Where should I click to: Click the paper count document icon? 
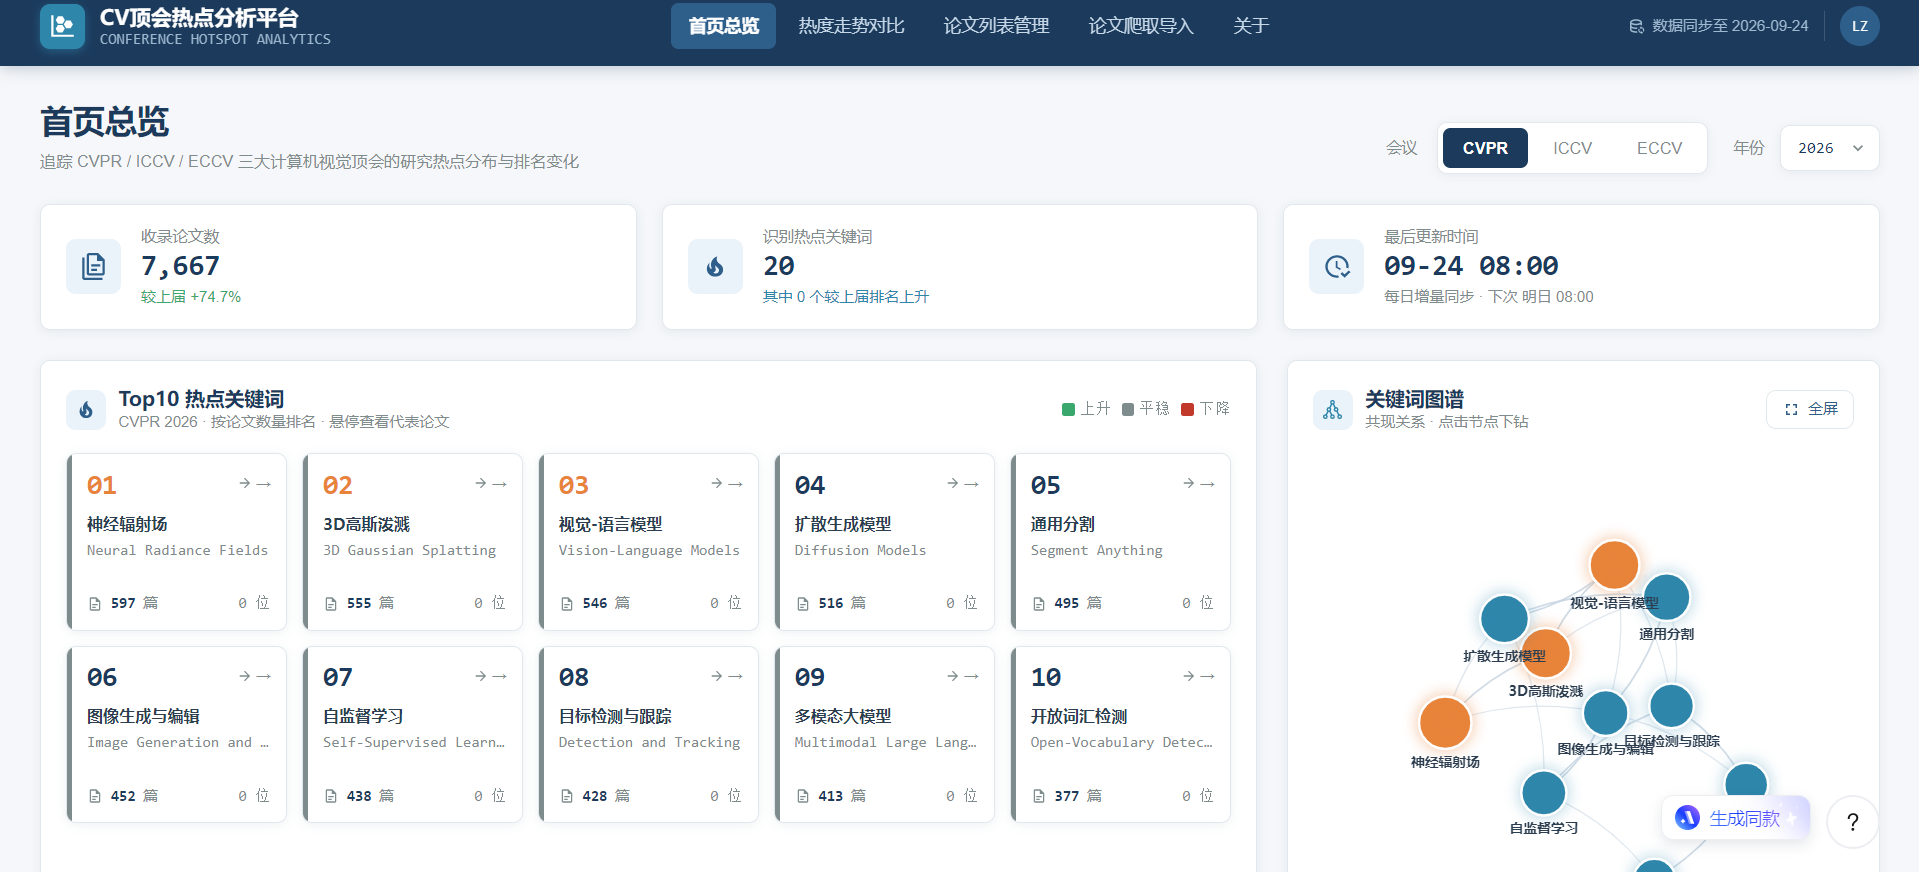coord(93,266)
